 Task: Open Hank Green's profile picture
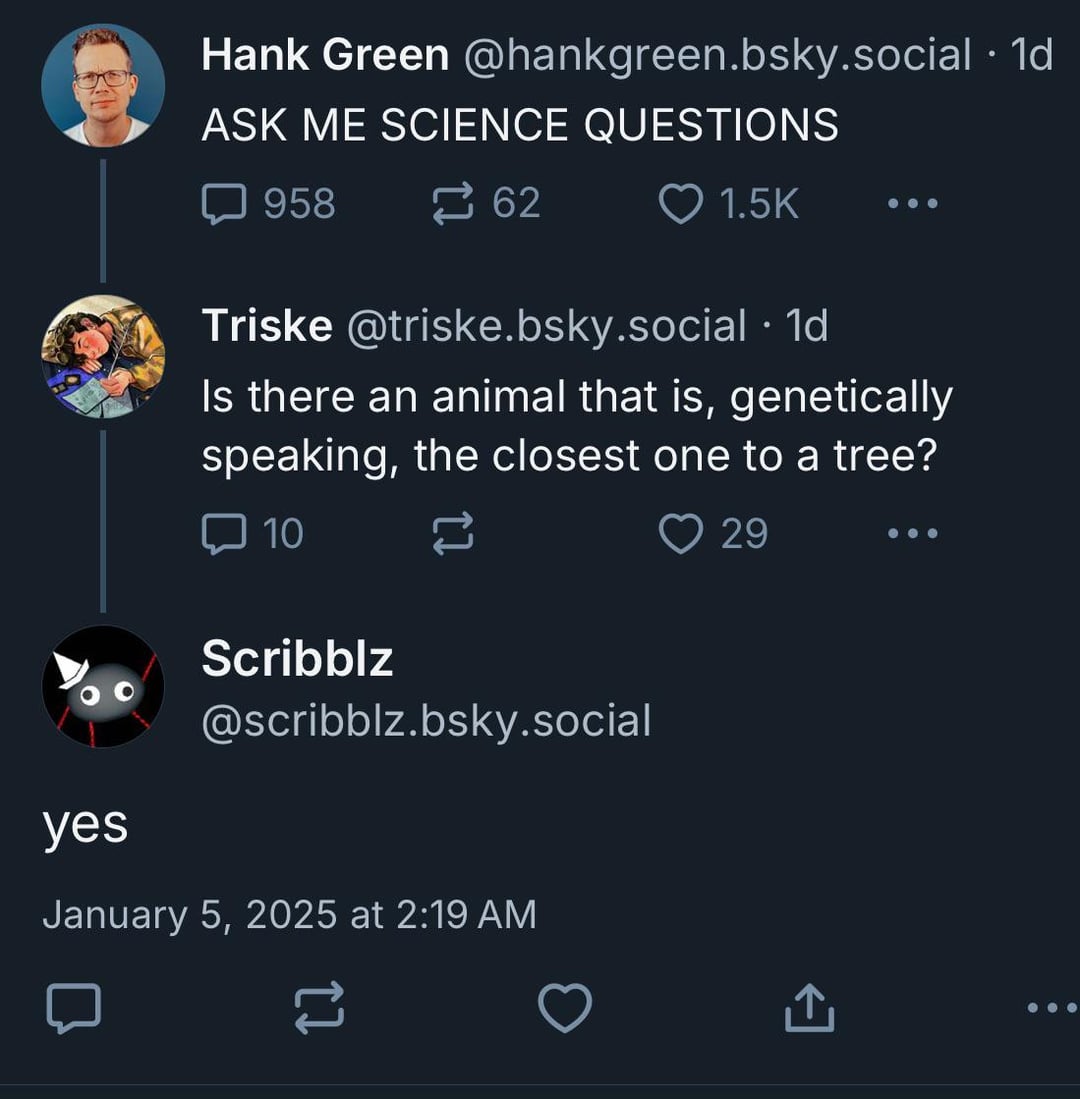(x=103, y=85)
